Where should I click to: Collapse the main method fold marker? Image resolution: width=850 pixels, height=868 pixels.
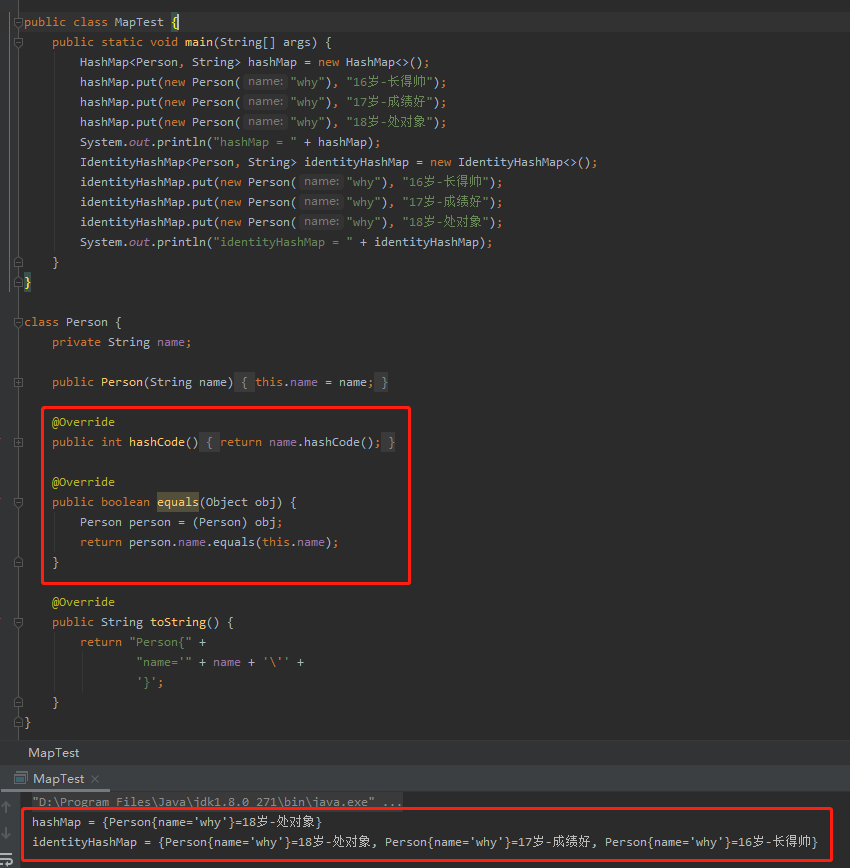point(18,42)
